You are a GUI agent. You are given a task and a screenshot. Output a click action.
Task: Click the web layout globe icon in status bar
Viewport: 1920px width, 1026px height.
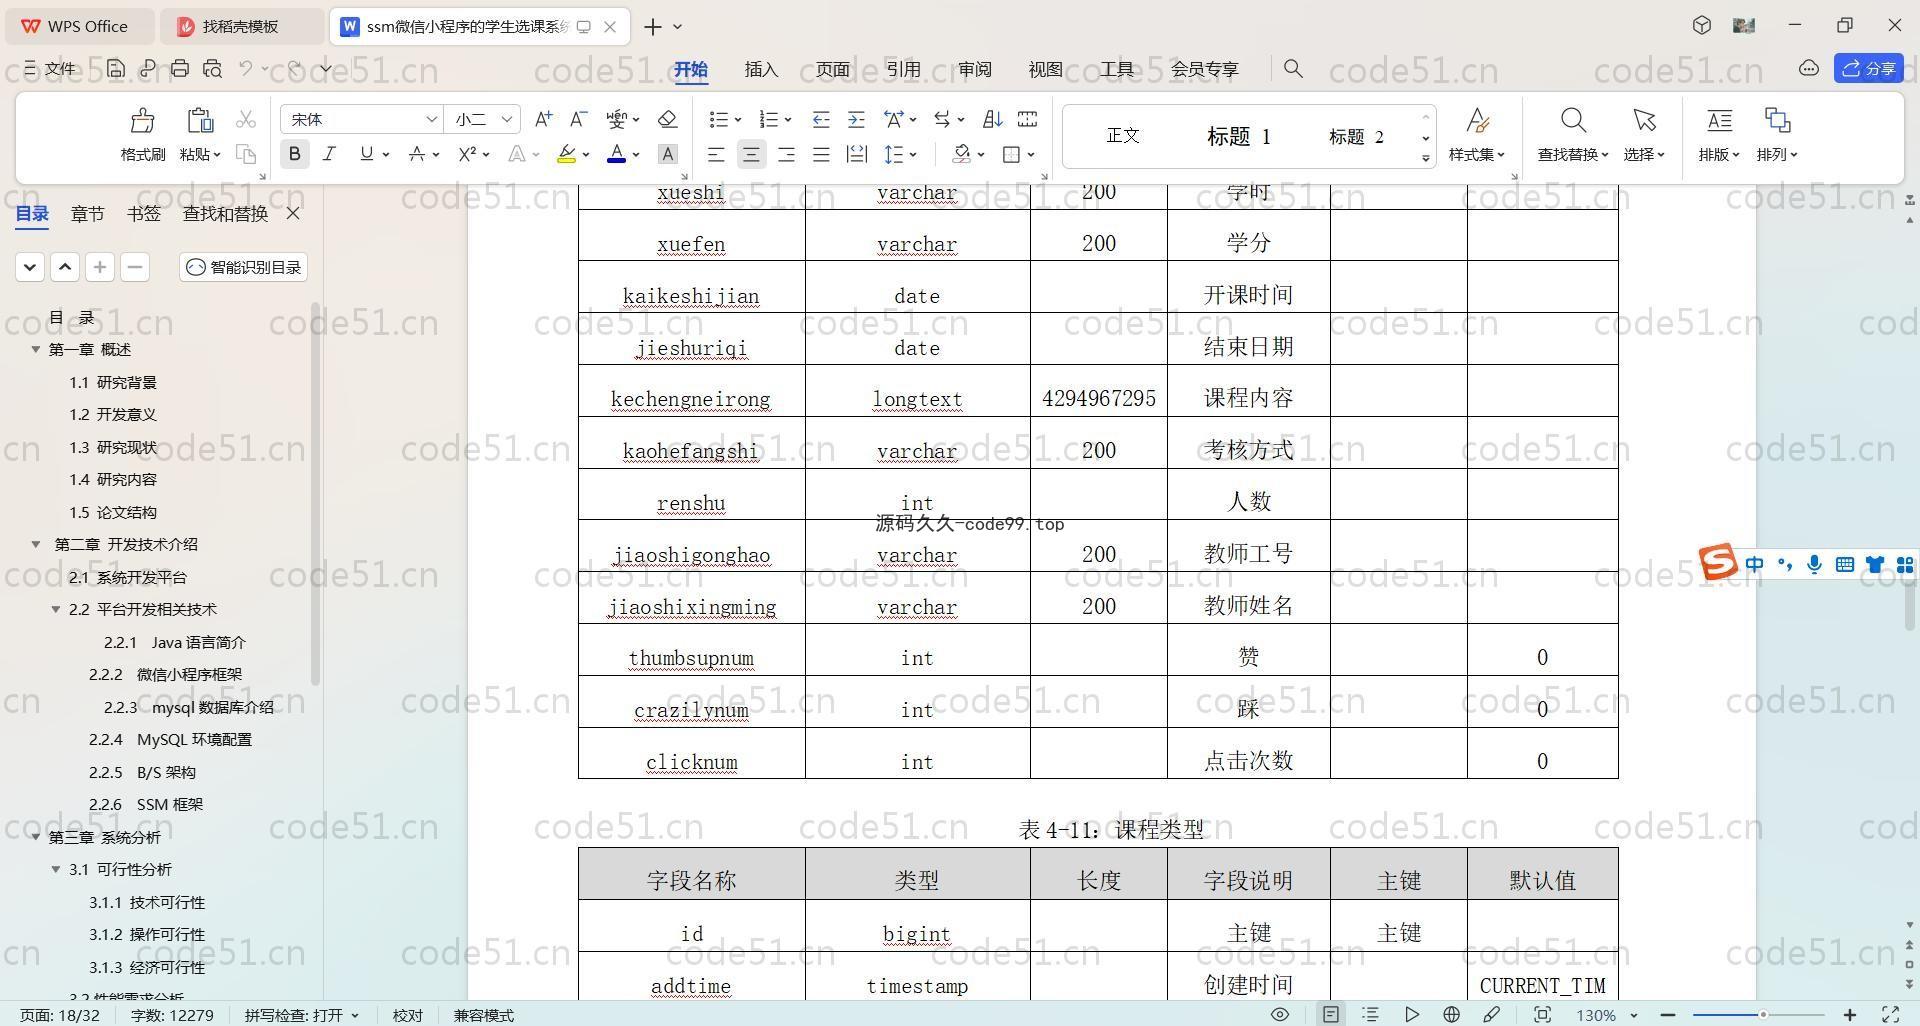[x=1451, y=1014]
